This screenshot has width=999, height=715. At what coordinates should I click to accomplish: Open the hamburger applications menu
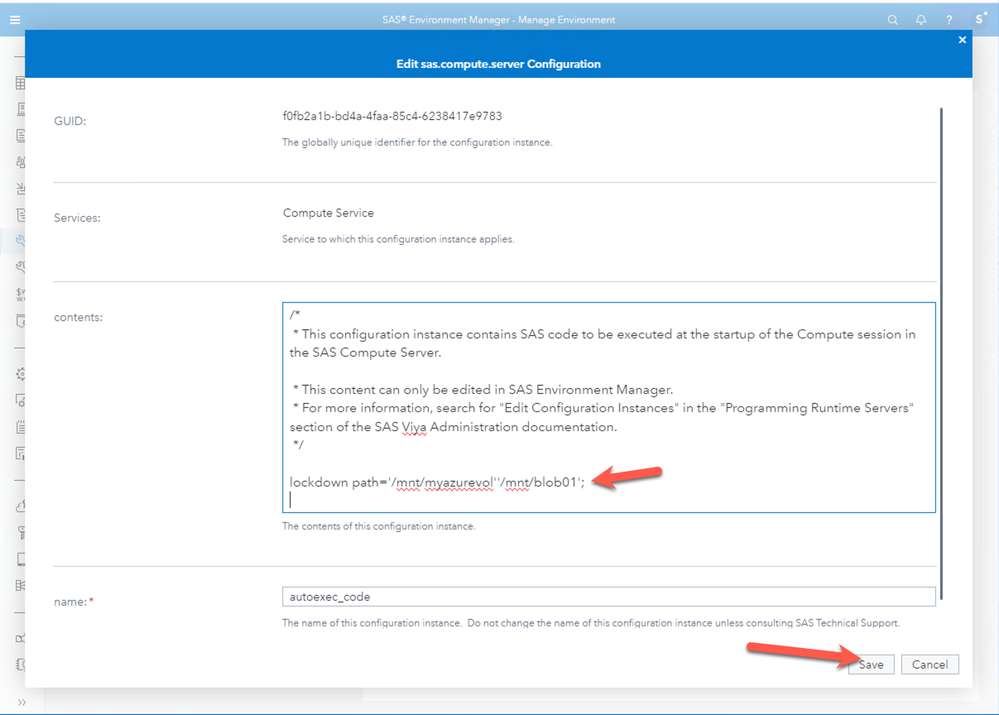coord(15,20)
